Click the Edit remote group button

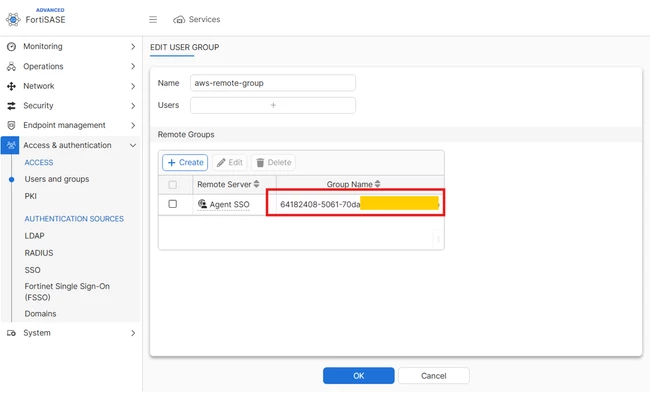[230, 163]
